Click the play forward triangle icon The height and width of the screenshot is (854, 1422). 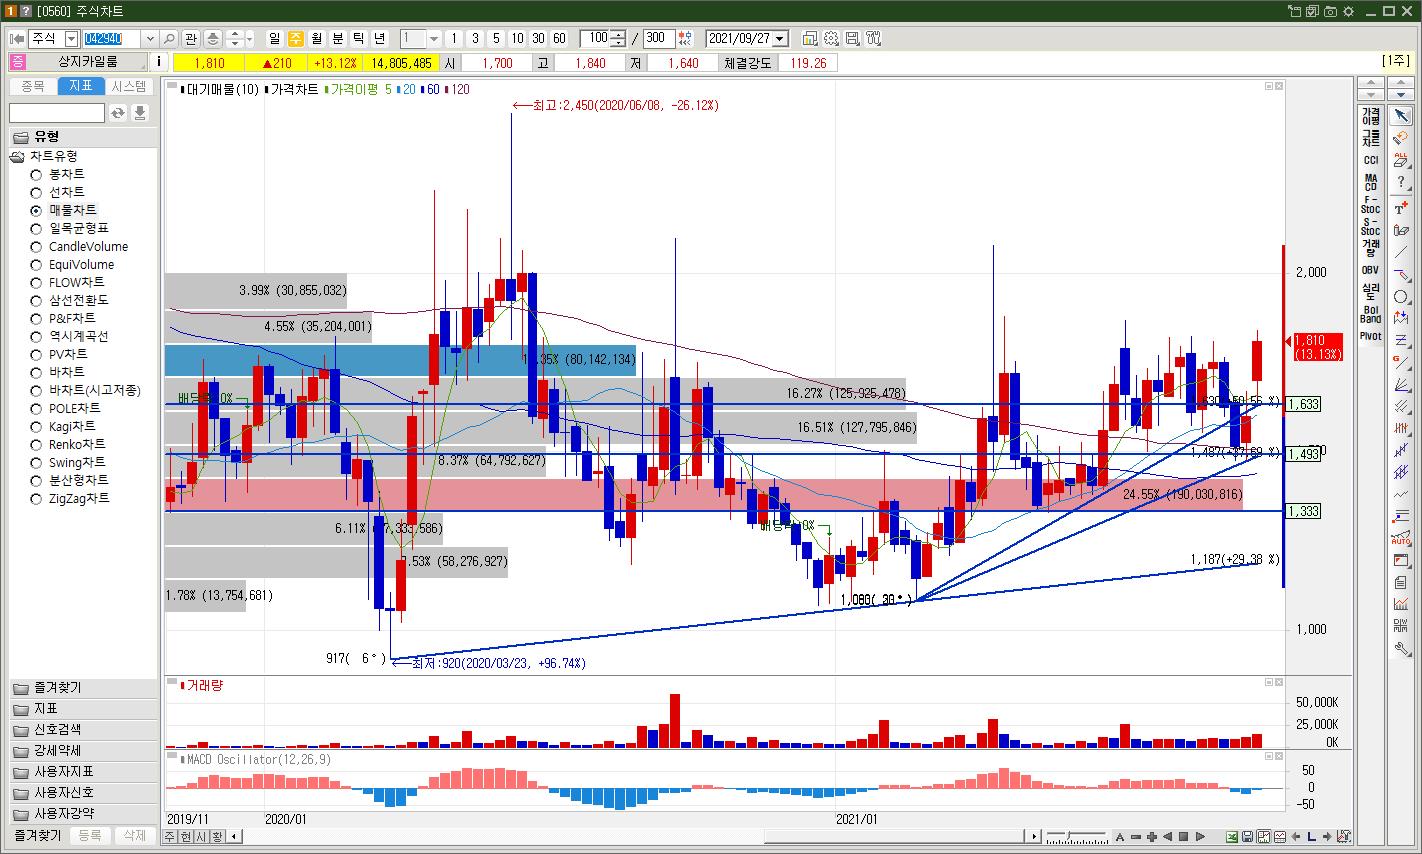1200,837
